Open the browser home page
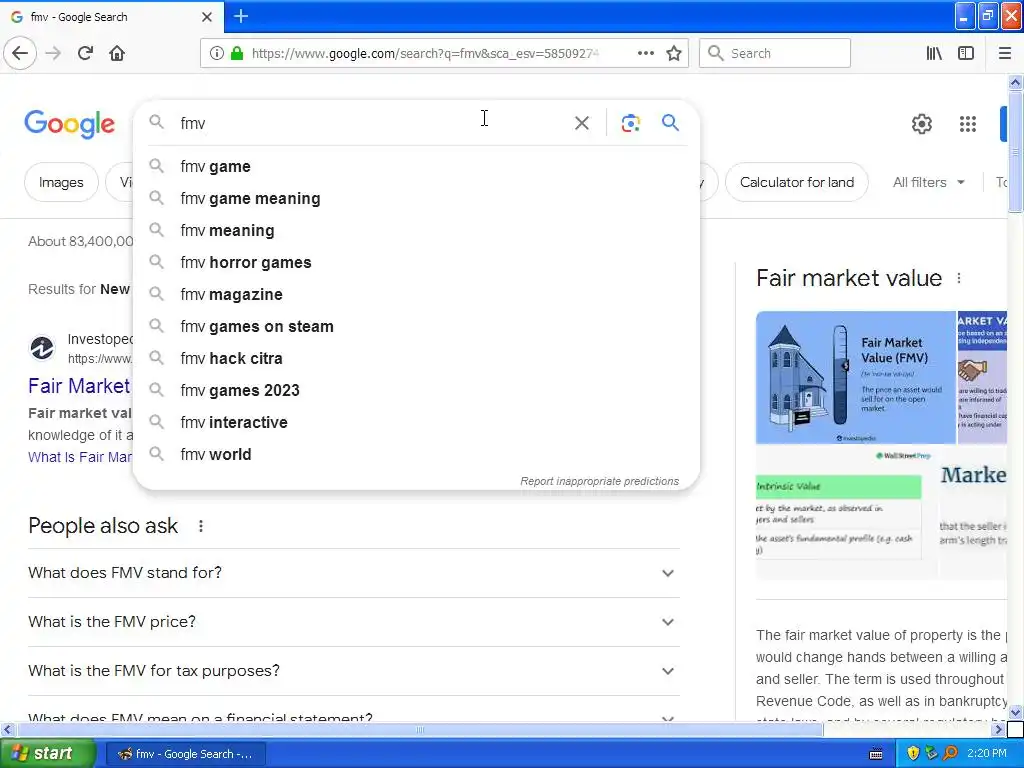The width and height of the screenshot is (1024, 768). pos(117,54)
